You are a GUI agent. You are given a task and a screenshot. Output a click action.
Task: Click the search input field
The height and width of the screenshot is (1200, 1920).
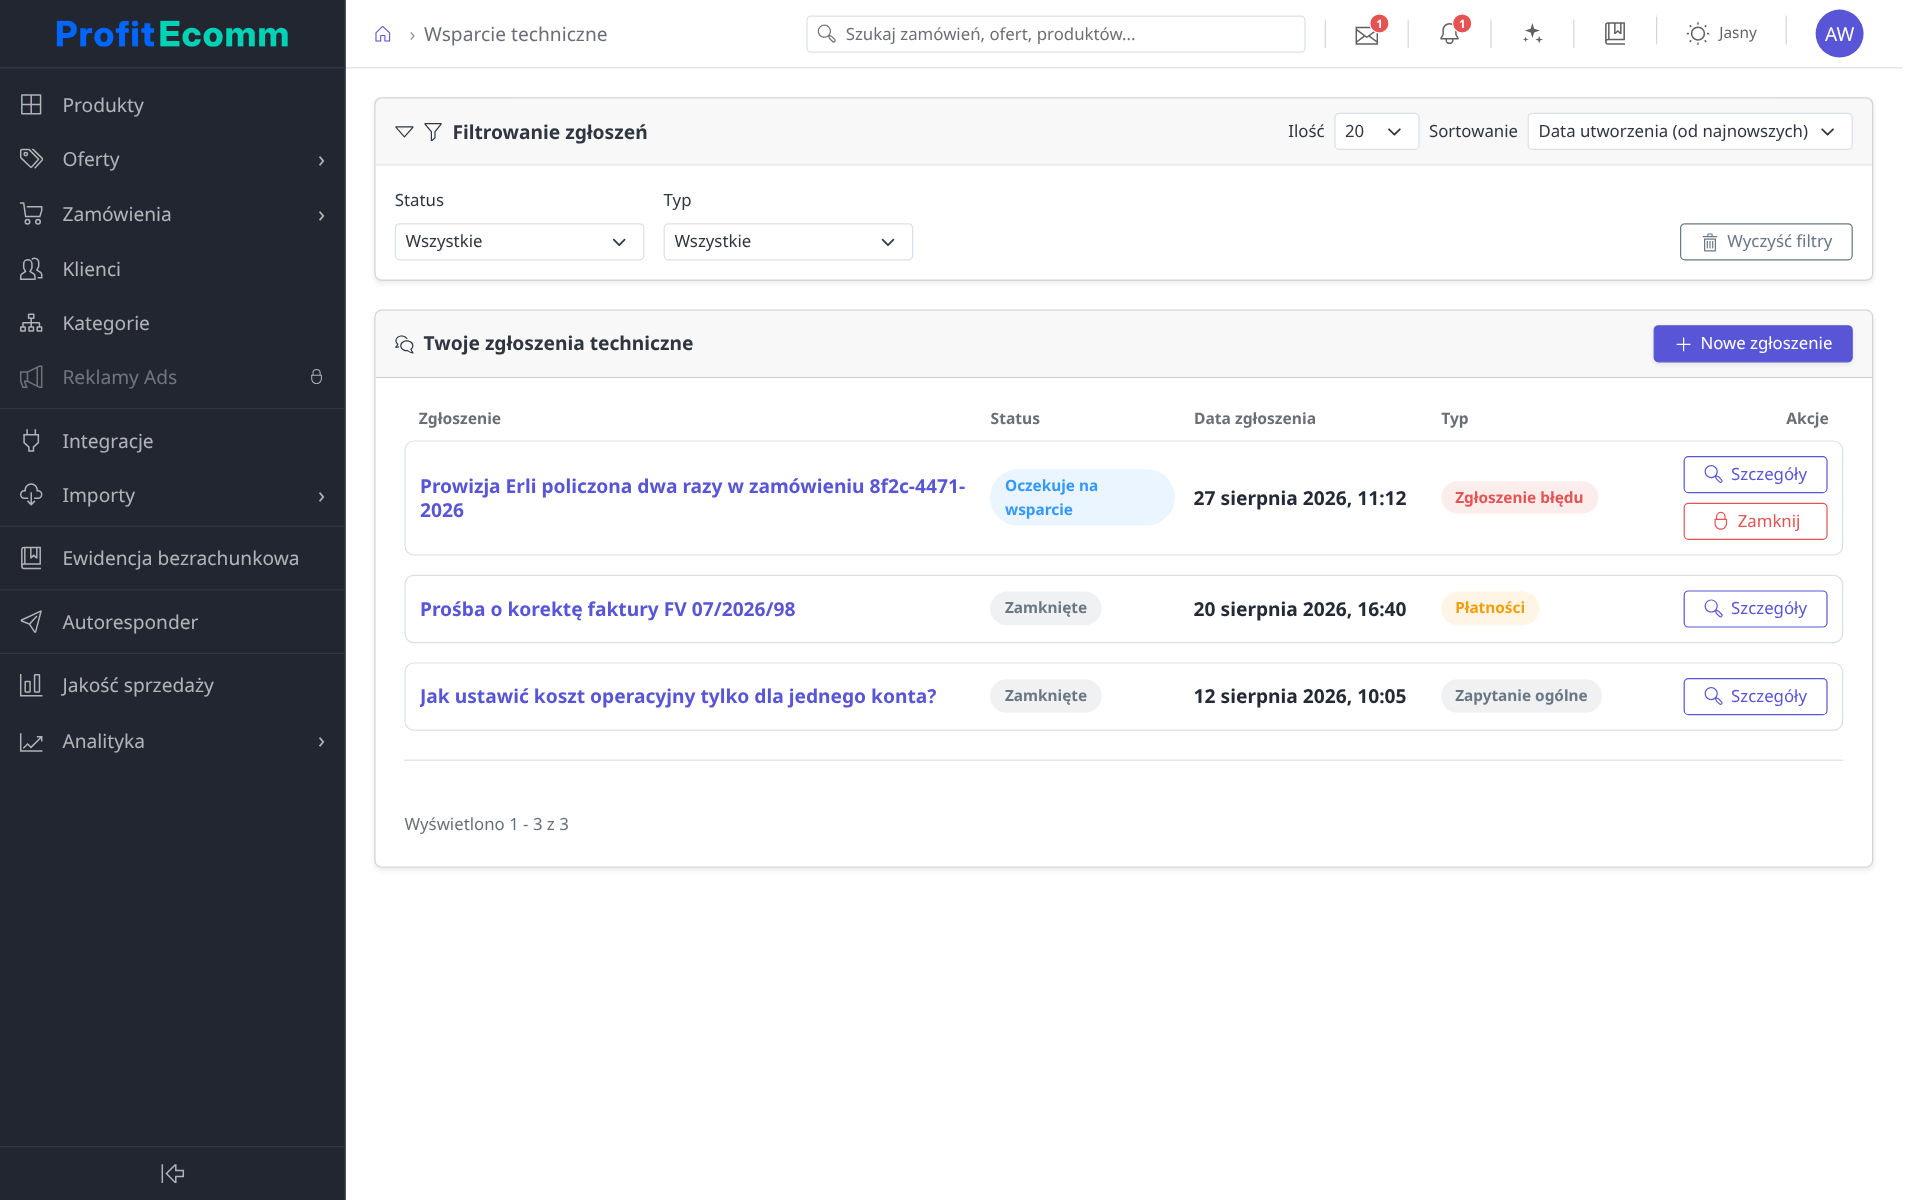click(x=1056, y=34)
